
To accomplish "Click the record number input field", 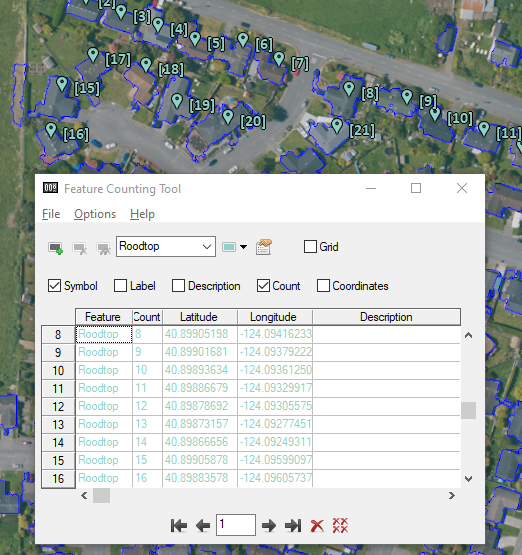I will tap(236, 525).
